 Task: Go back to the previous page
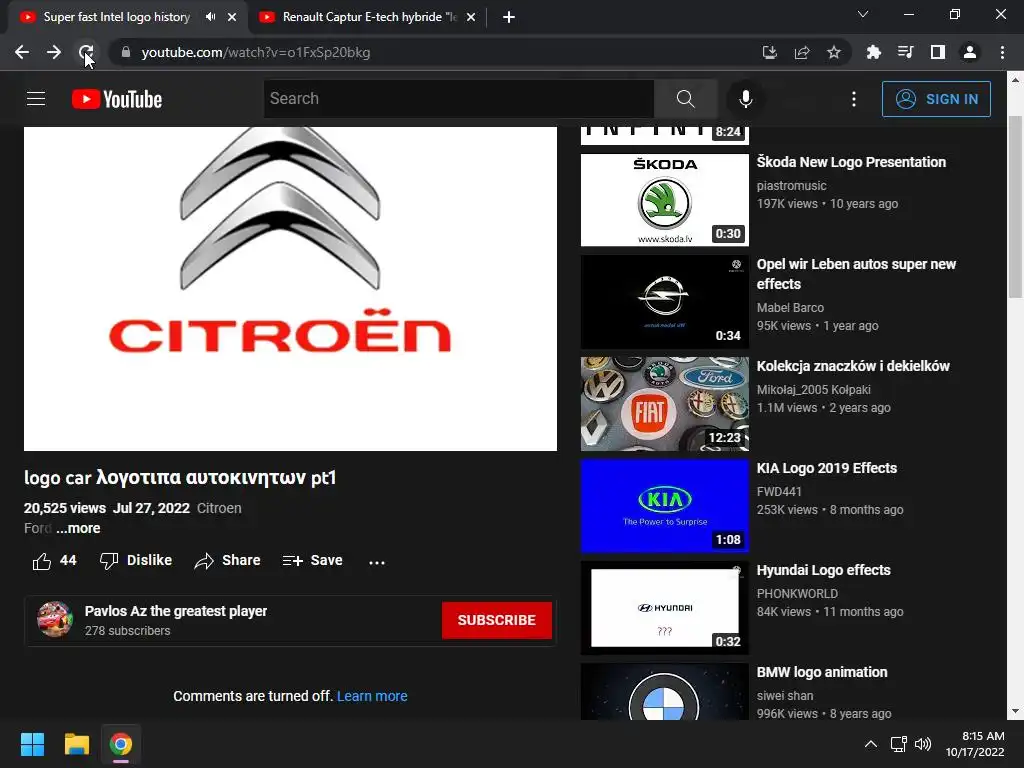point(22,52)
